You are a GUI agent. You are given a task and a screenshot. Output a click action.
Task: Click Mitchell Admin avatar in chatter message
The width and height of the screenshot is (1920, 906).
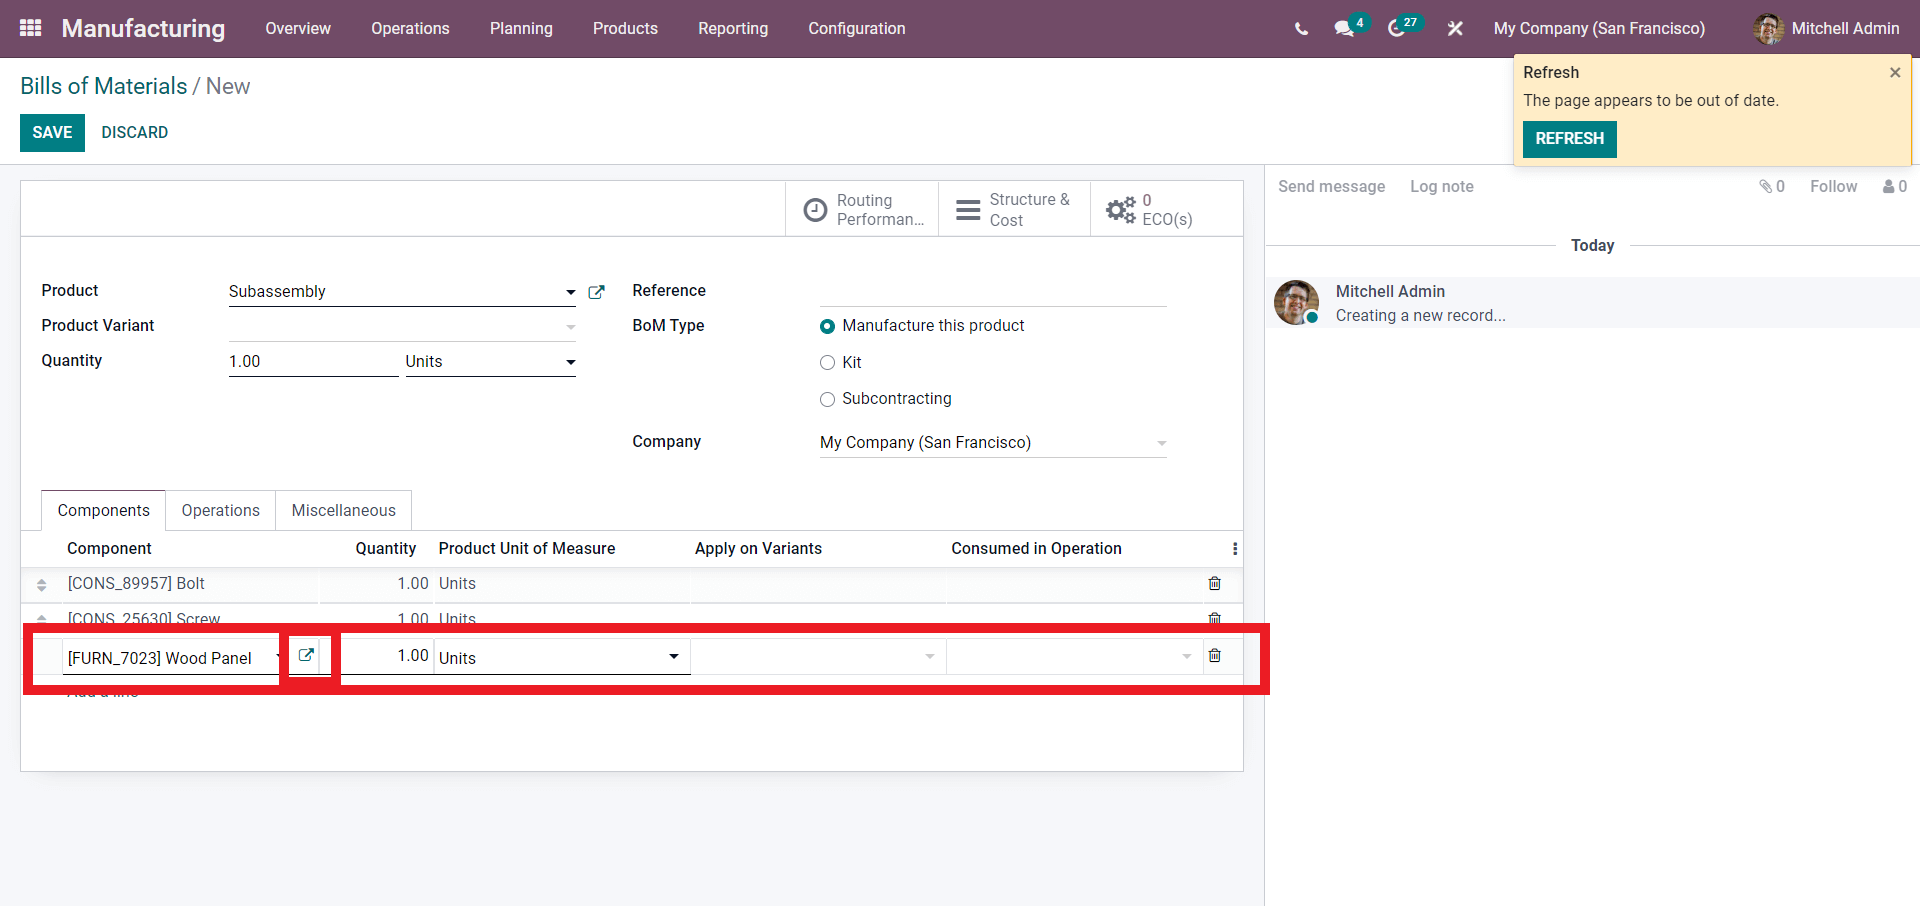pos(1296,302)
